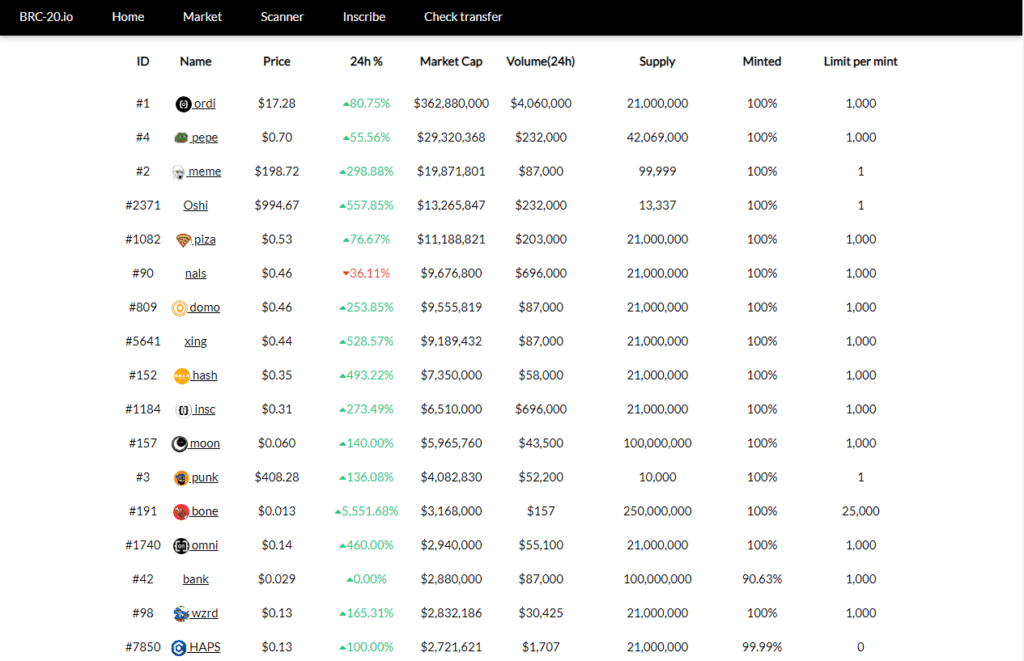The image size is (1024, 661).
Task: Click the hash orange circle icon
Action: pyautogui.click(x=182, y=376)
